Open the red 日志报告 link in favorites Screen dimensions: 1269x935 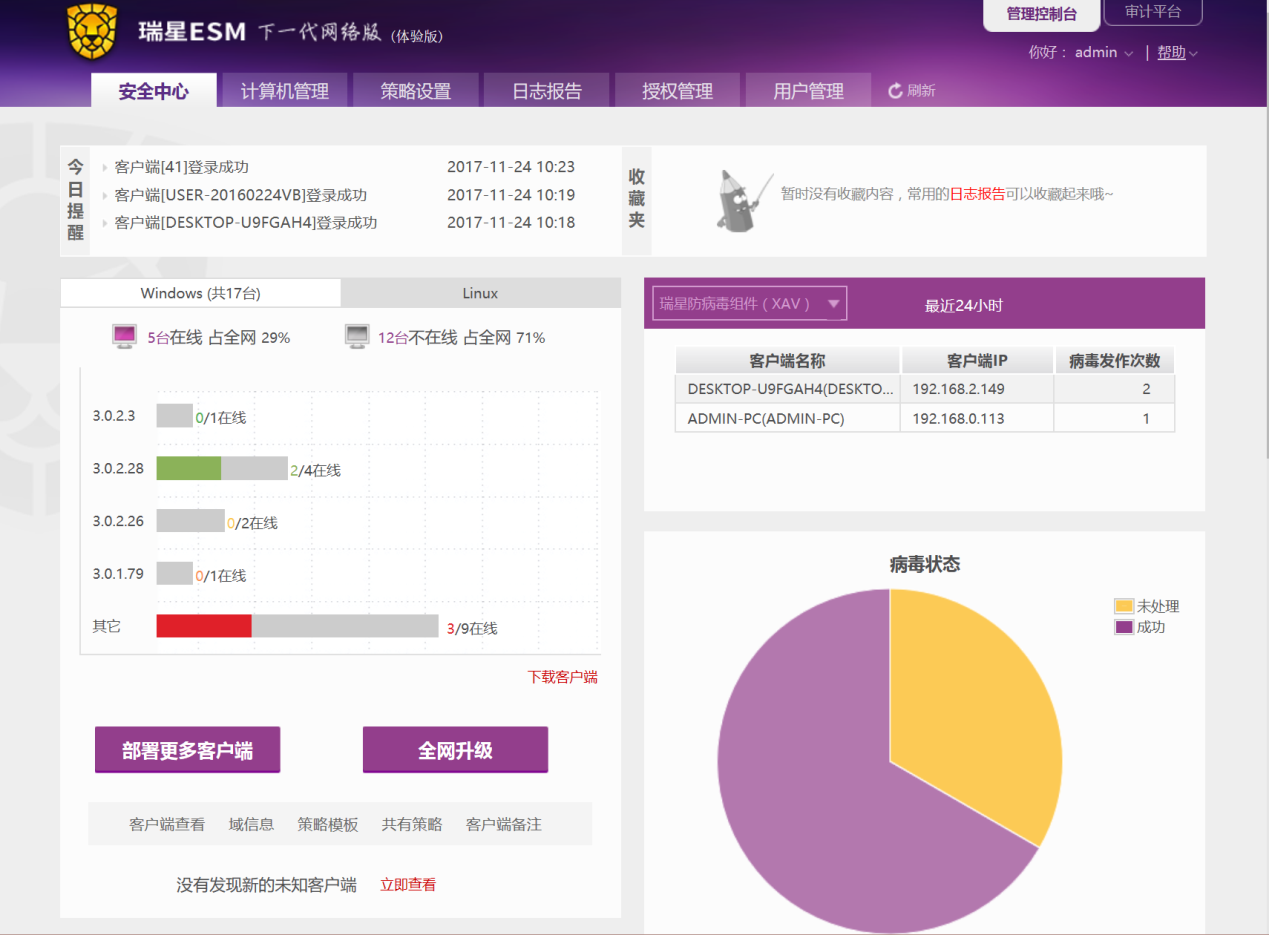977,194
